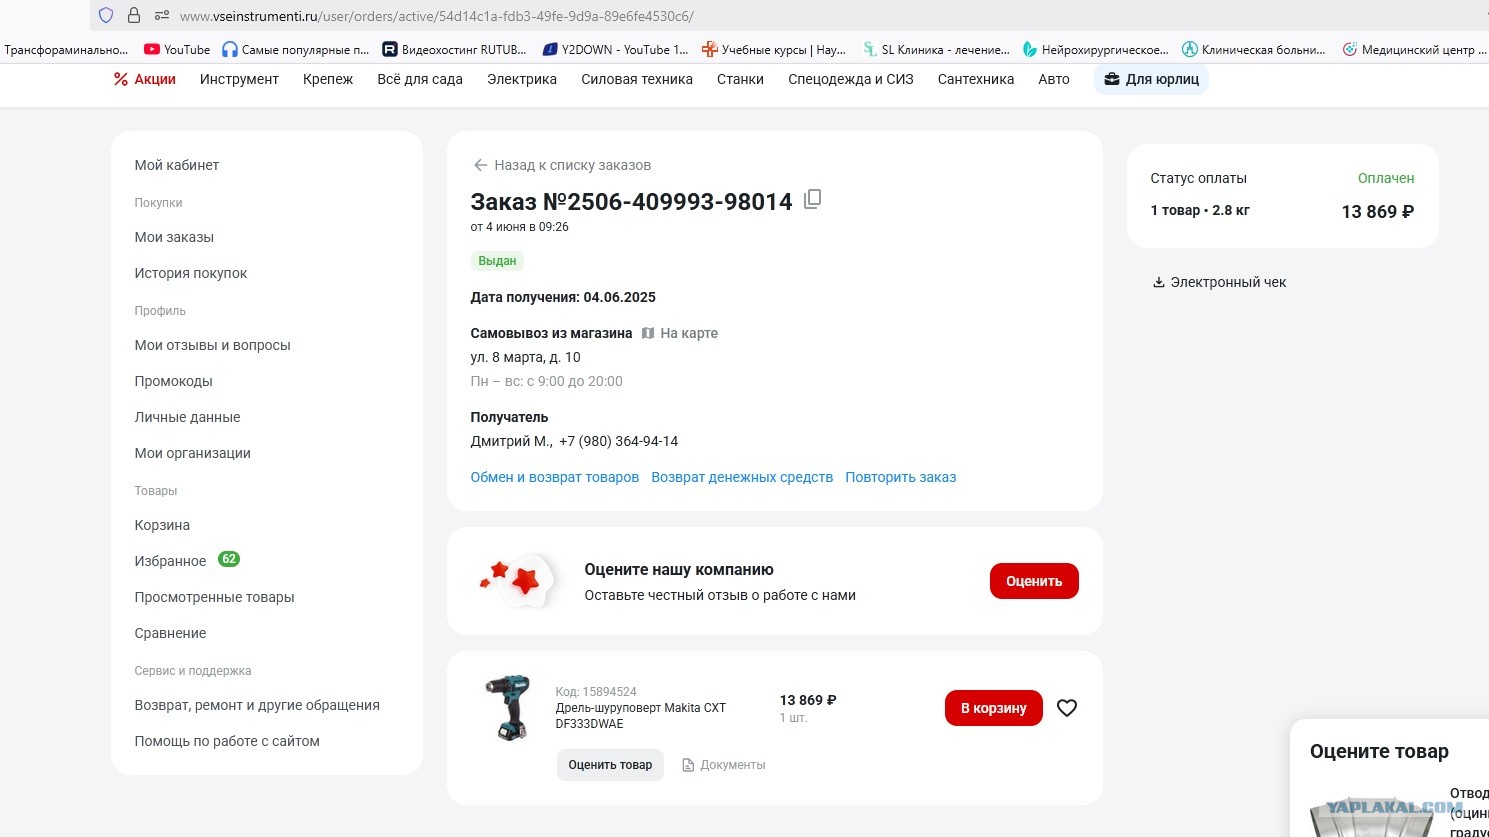The image size is (1489, 837).
Task: Open Помощь по работе с сайтом
Action: click(227, 741)
